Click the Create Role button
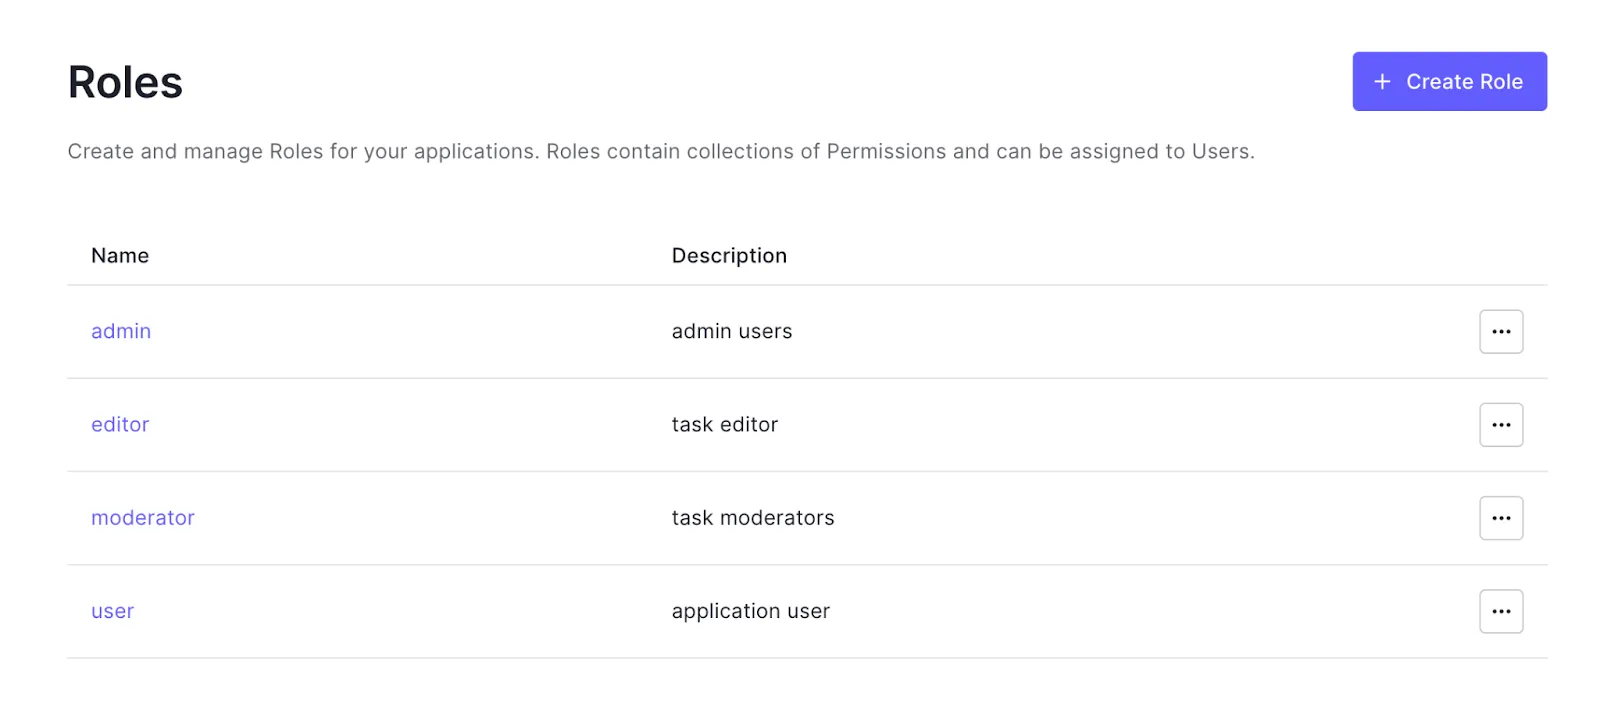The height and width of the screenshot is (715, 1600). [1448, 81]
